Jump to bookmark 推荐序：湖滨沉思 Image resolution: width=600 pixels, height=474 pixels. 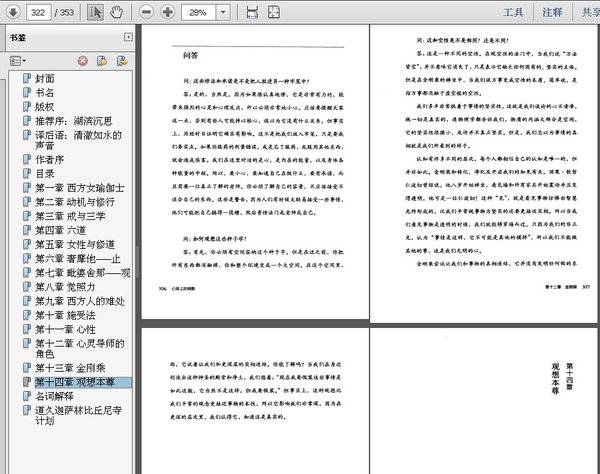pyautogui.click(x=74, y=121)
